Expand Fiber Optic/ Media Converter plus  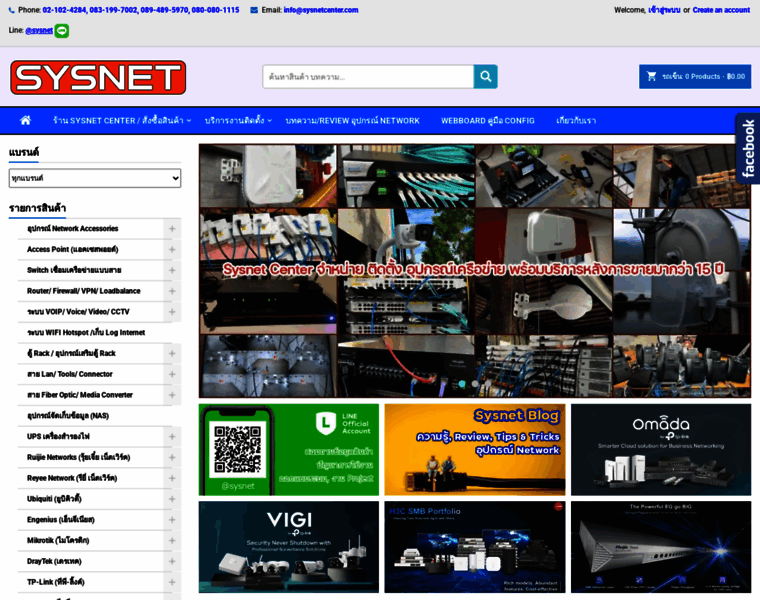coord(172,395)
